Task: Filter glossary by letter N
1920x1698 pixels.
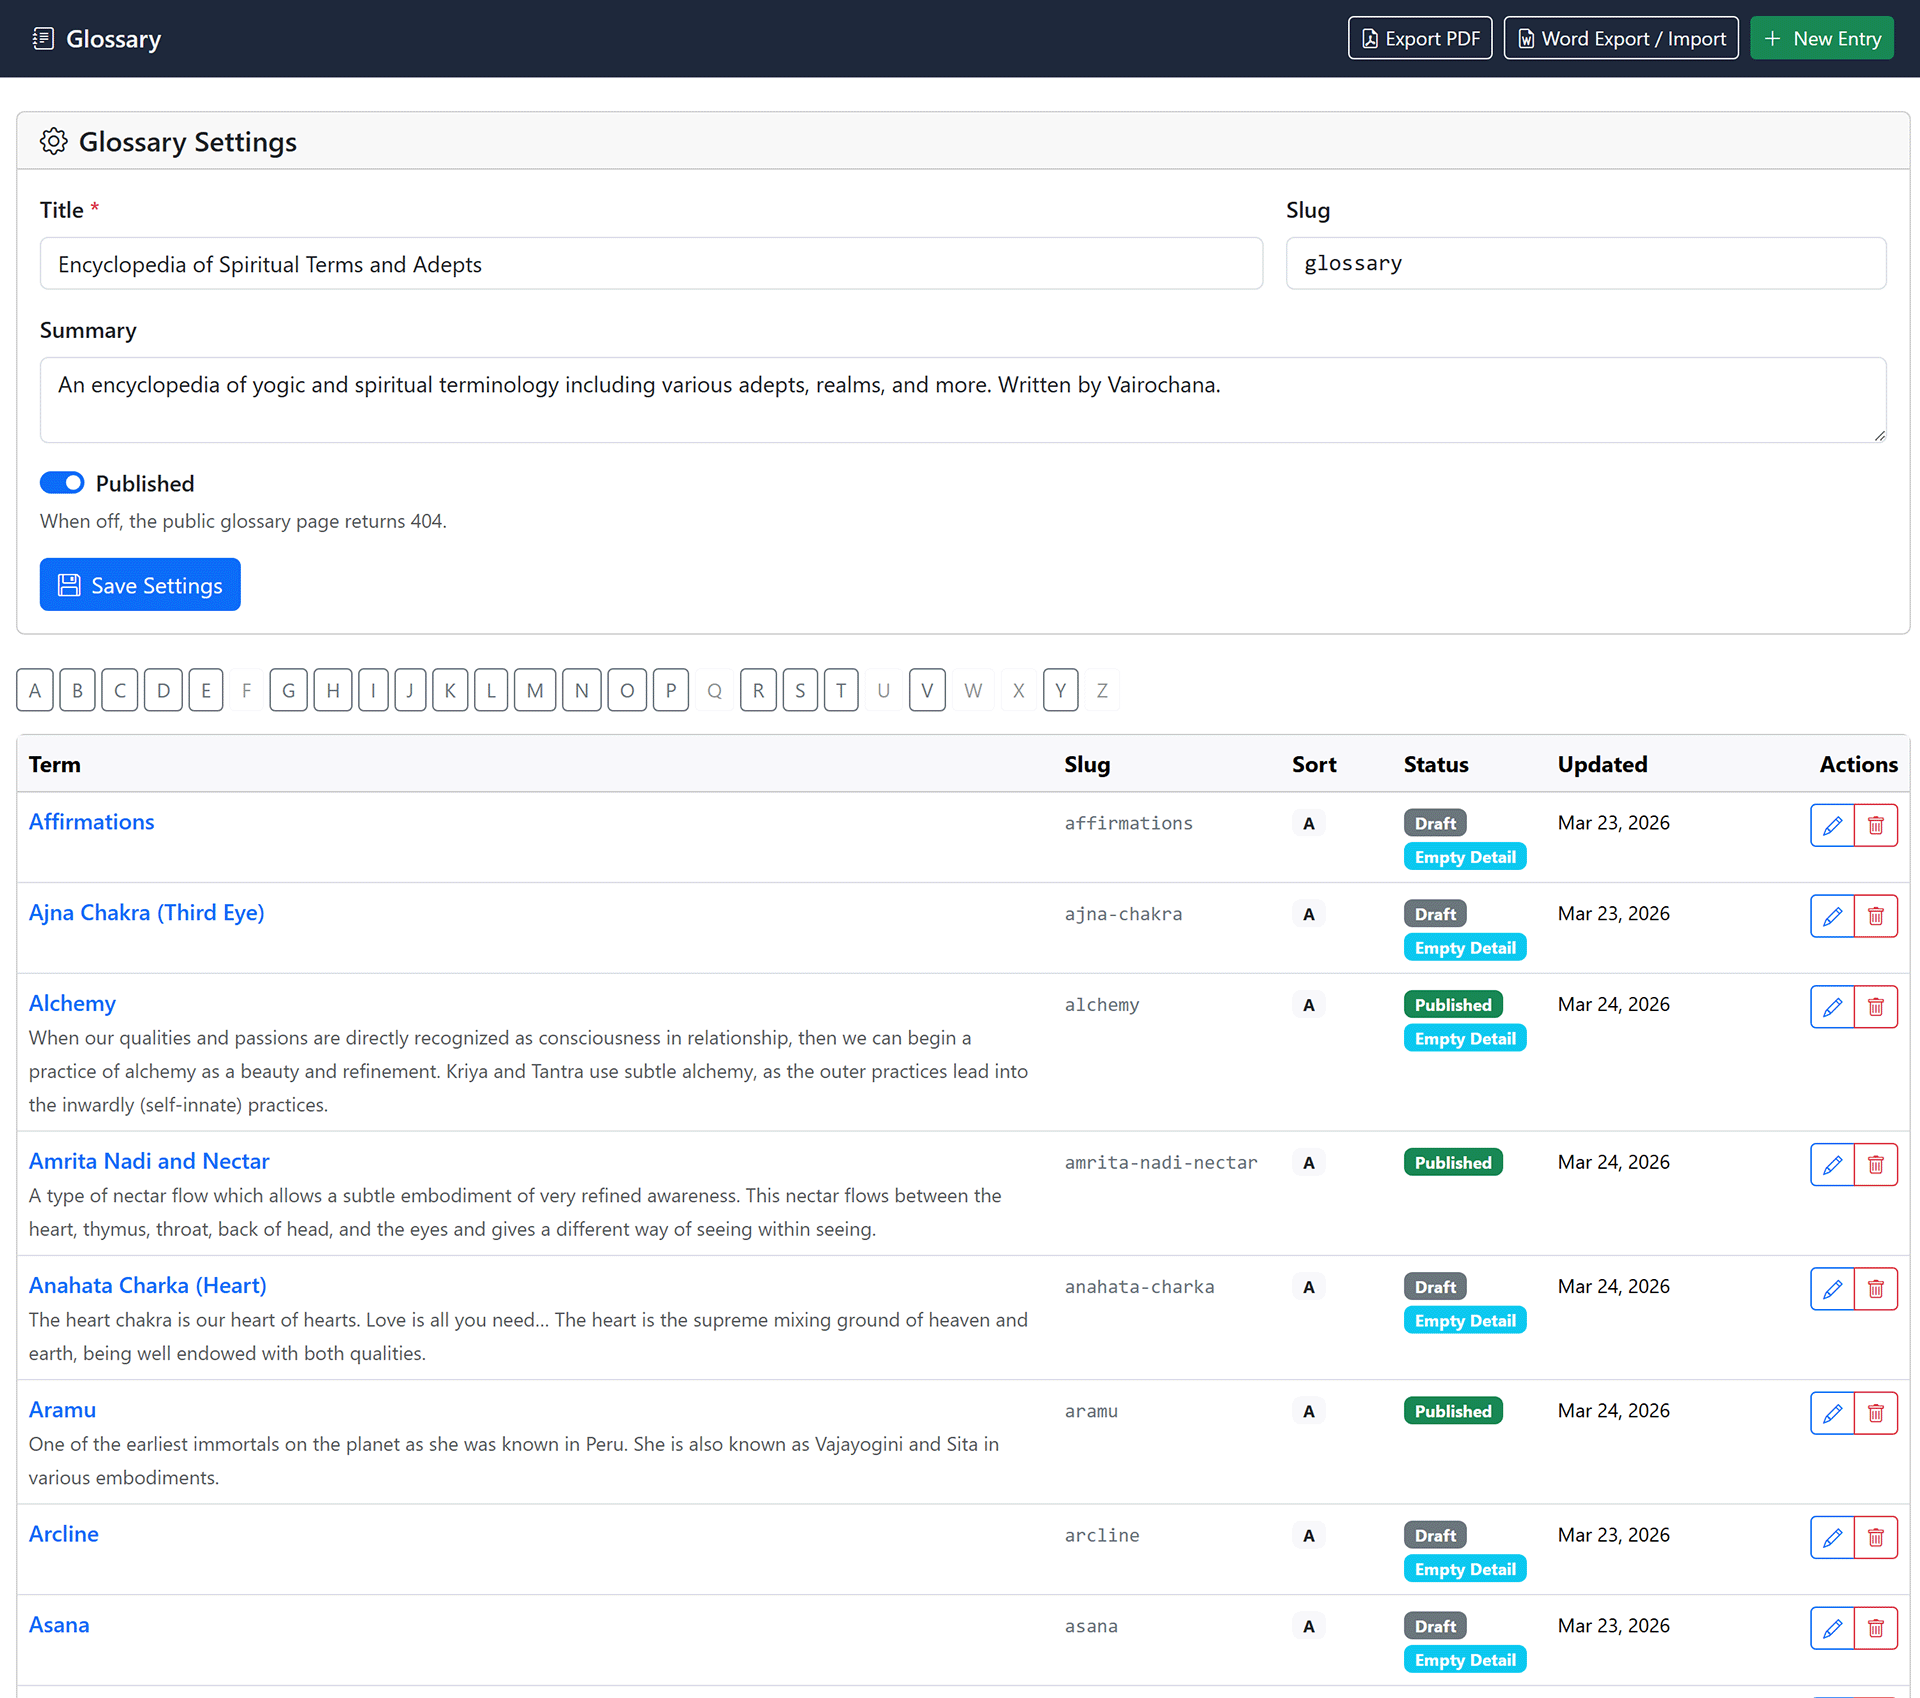Action: coord(582,691)
